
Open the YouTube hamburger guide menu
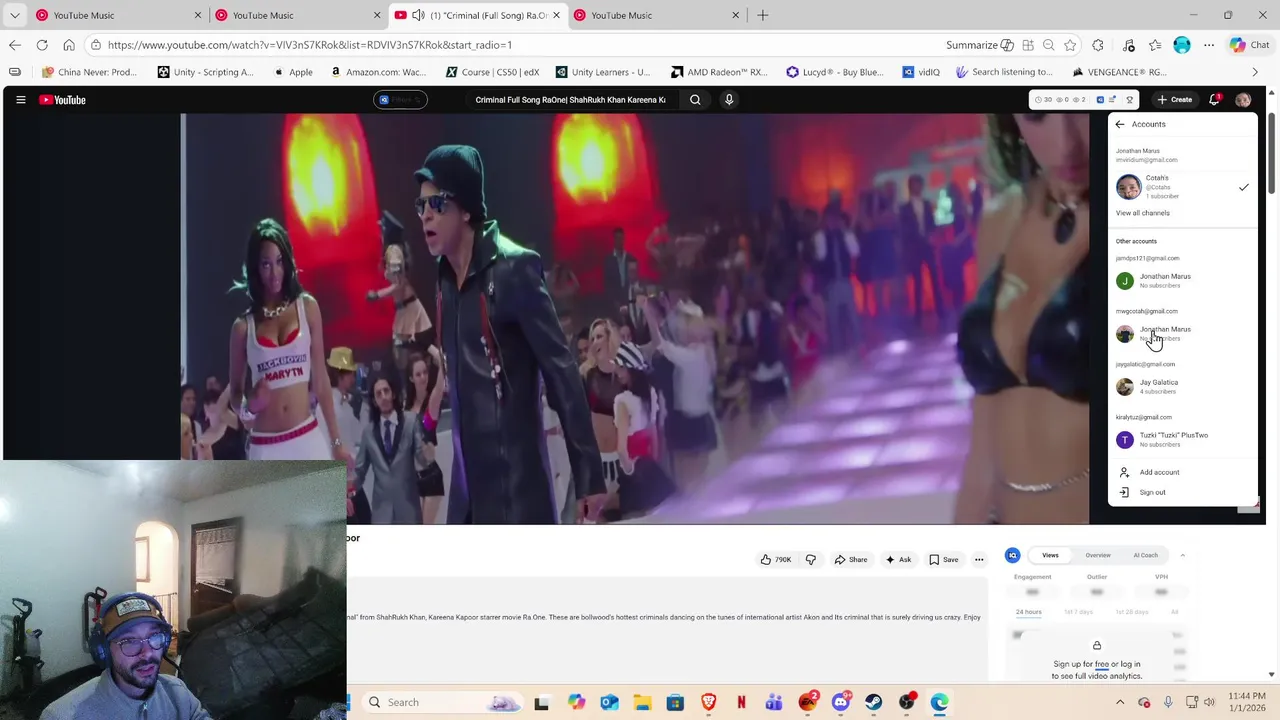tap(20, 100)
